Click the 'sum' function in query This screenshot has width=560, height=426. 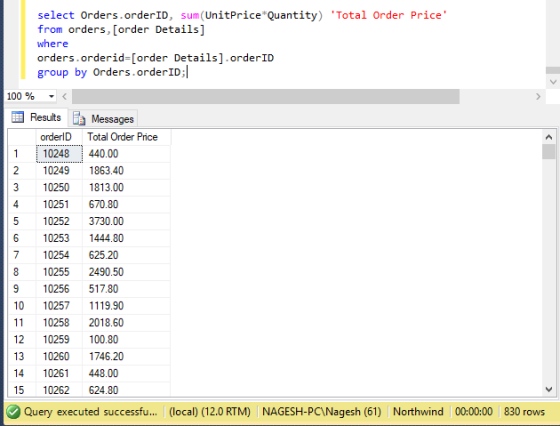[x=190, y=15]
